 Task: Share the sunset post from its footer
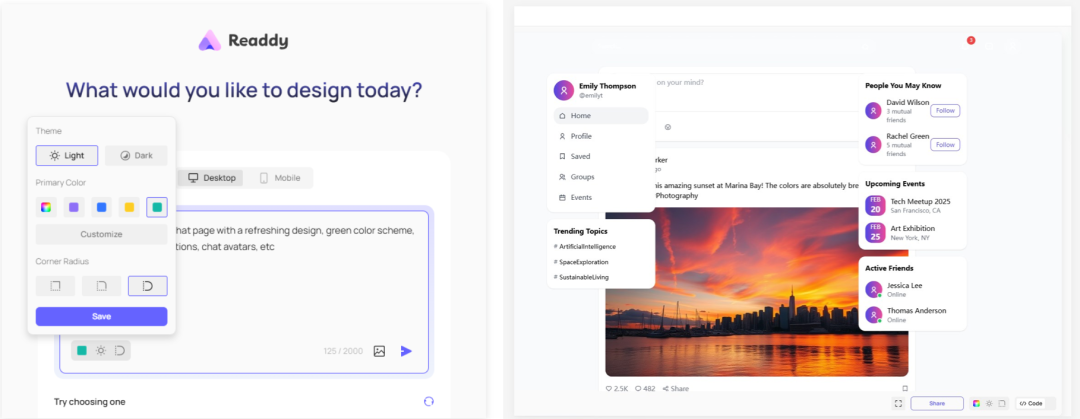pyautogui.click(x=676, y=389)
